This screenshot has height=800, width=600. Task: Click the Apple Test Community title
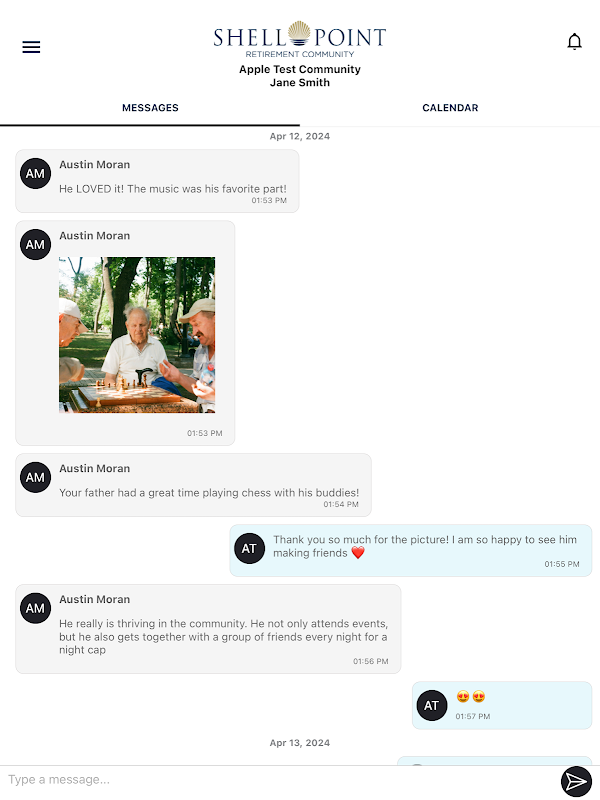tap(300, 69)
